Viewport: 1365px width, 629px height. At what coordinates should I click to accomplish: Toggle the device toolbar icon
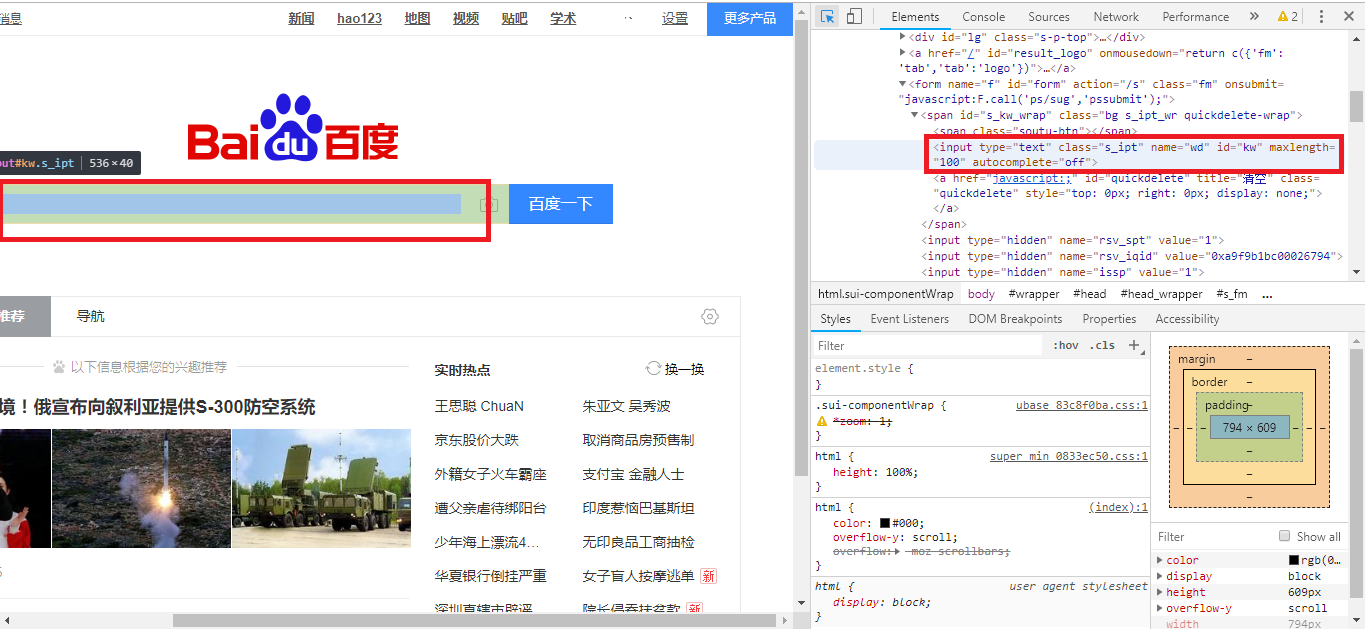pyautogui.click(x=854, y=16)
